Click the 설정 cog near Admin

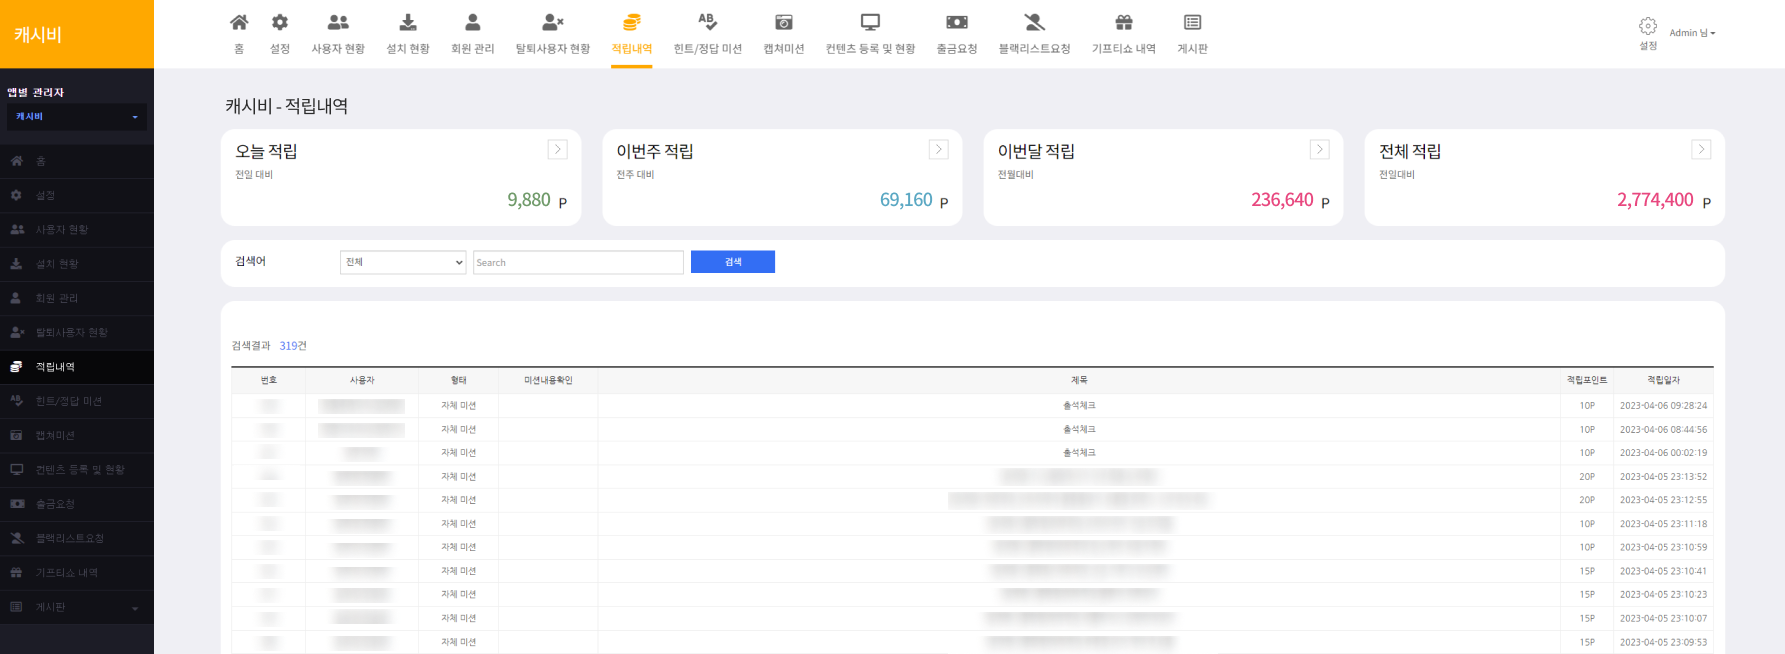[1648, 33]
